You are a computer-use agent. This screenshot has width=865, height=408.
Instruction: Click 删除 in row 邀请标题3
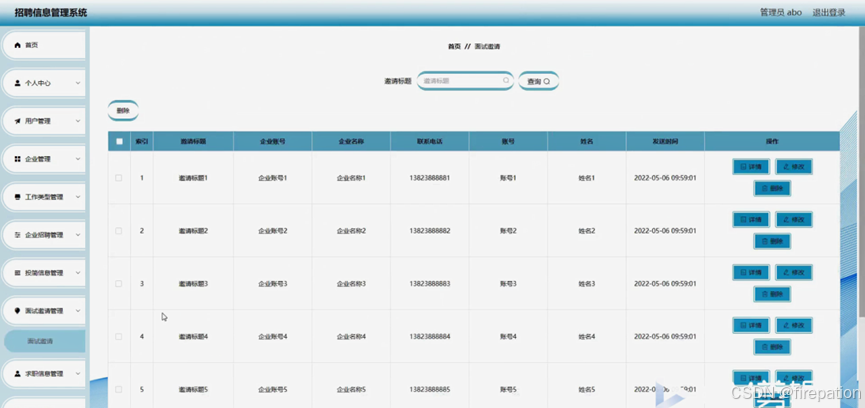click(772, 294)
